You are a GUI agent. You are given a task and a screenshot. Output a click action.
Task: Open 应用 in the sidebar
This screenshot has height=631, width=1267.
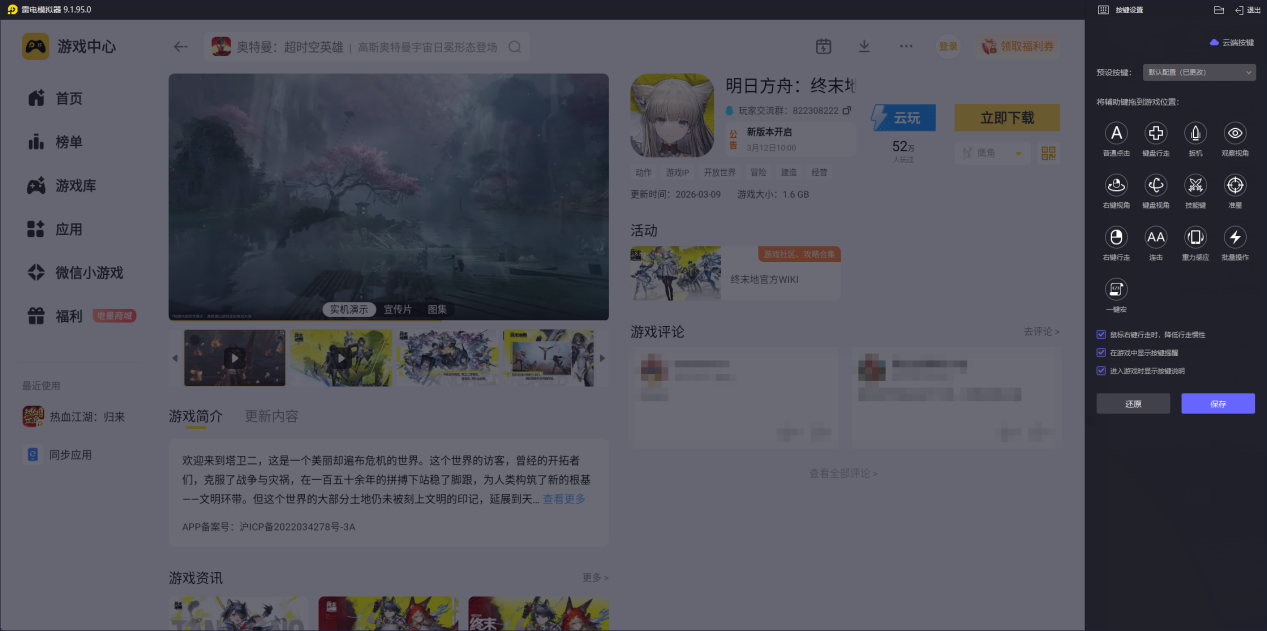pyautogui.click(x=69, y=229)
